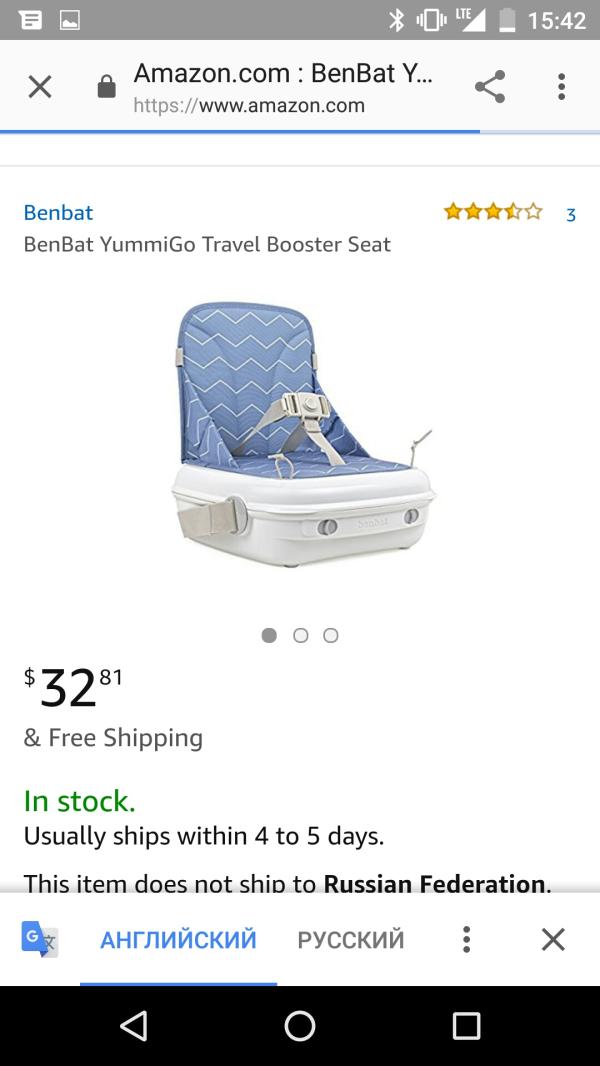This screenshot has height=1066, width=600.
Task: Open the recent apps overview
Action: [466, 1026]
